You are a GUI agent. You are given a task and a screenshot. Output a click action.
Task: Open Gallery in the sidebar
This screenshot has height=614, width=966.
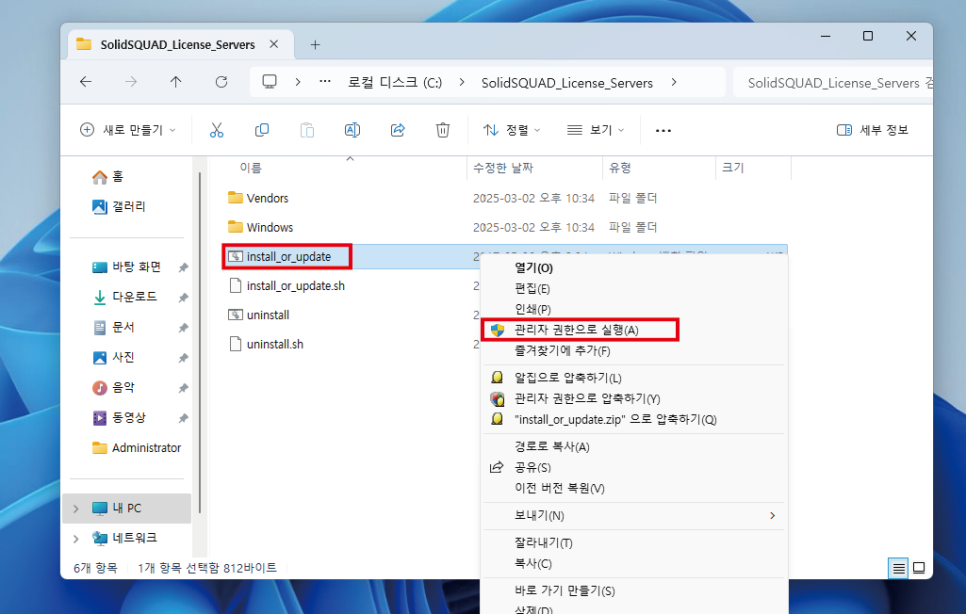tap(119, 207)
